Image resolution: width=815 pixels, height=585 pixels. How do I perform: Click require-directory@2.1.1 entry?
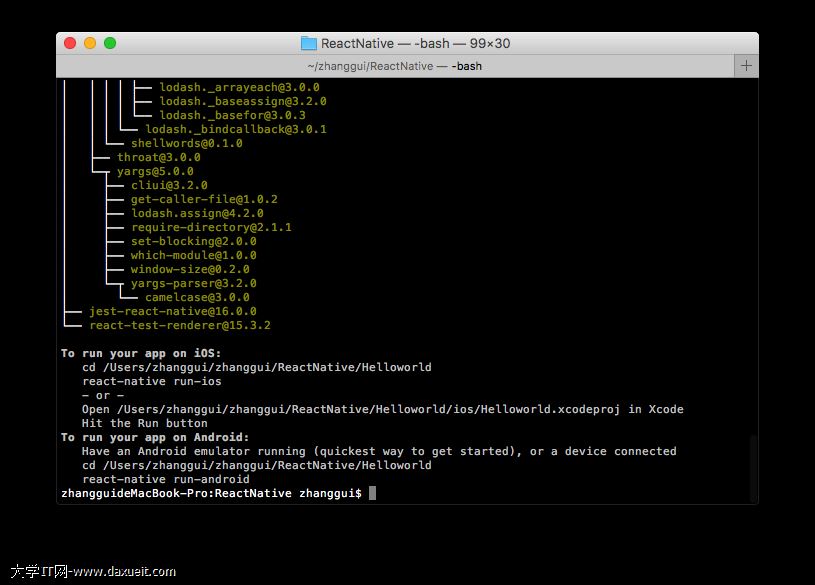(x=211, y=228)
